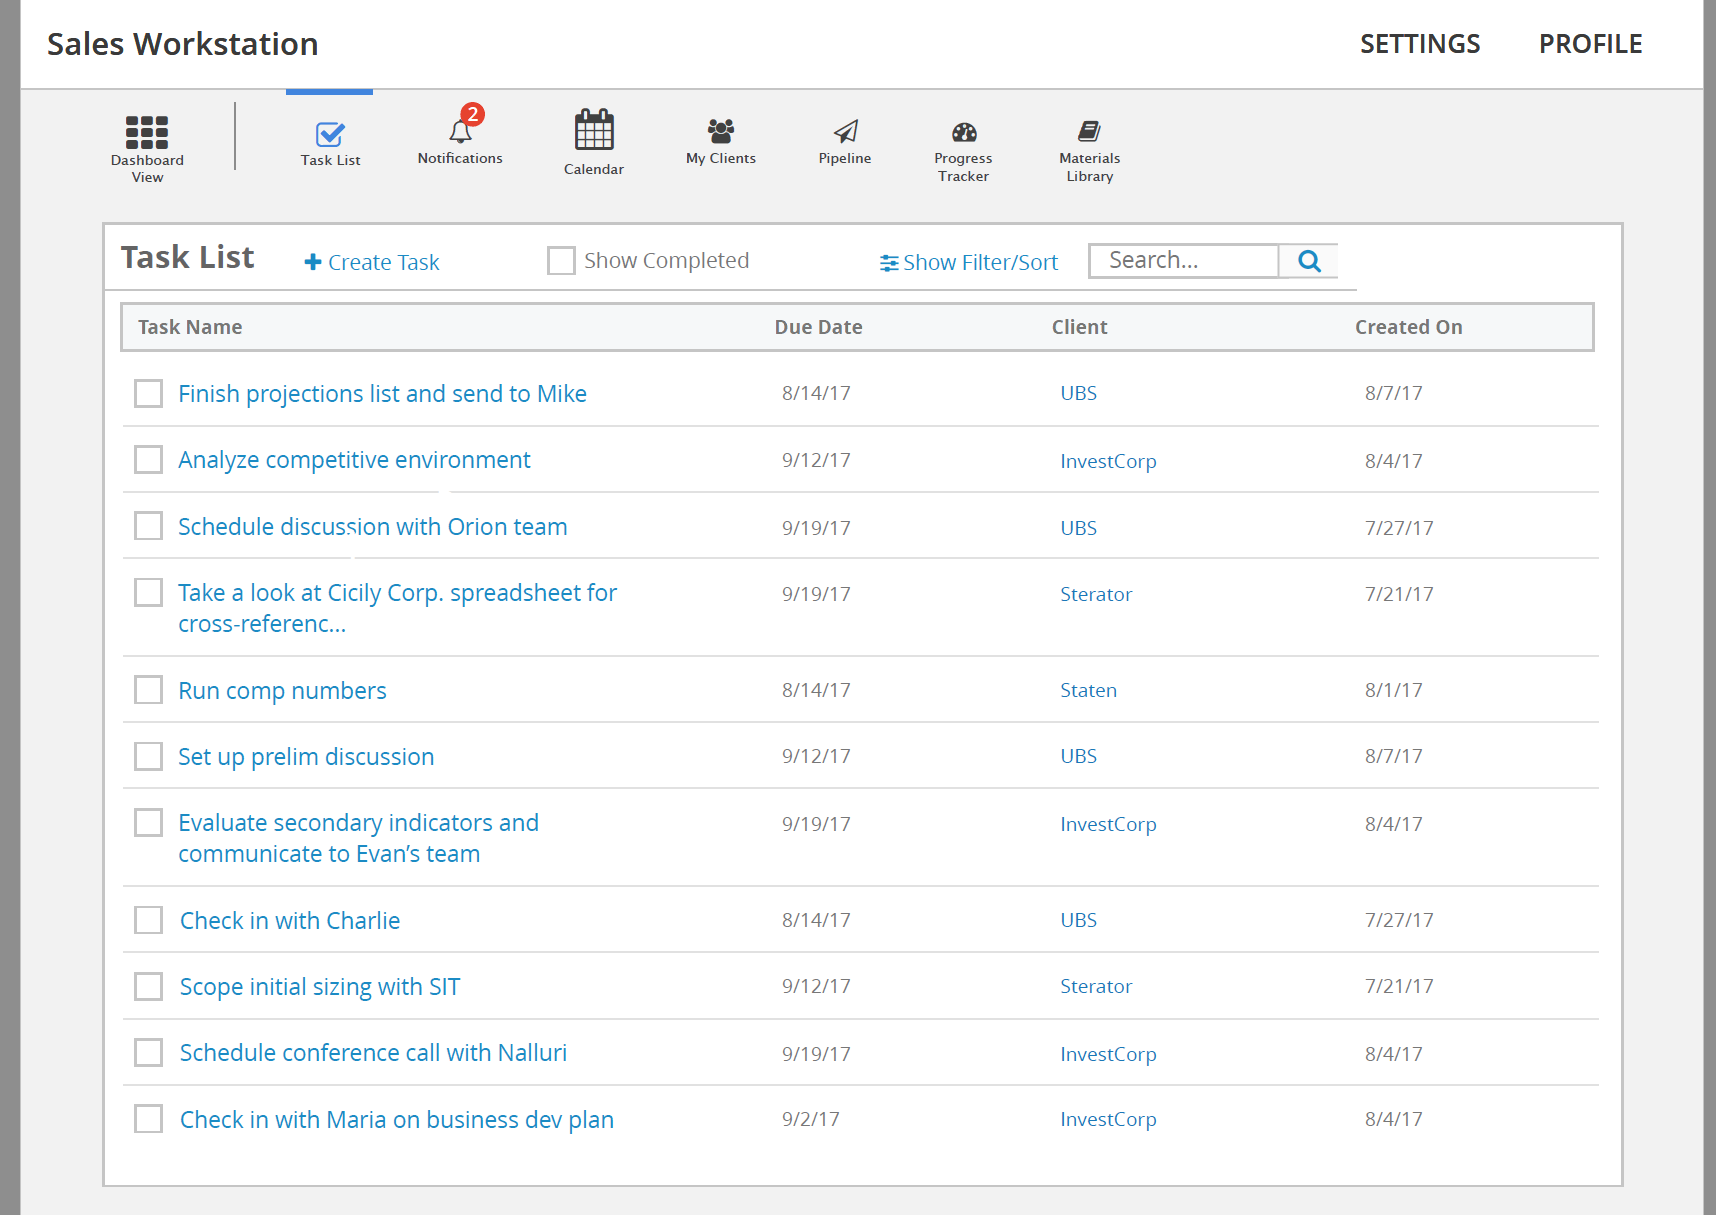Open Evaluate secondary indicators task
Viewport: 1716px width, 1215px height.
pyautogui.click(x=358, y=838)
